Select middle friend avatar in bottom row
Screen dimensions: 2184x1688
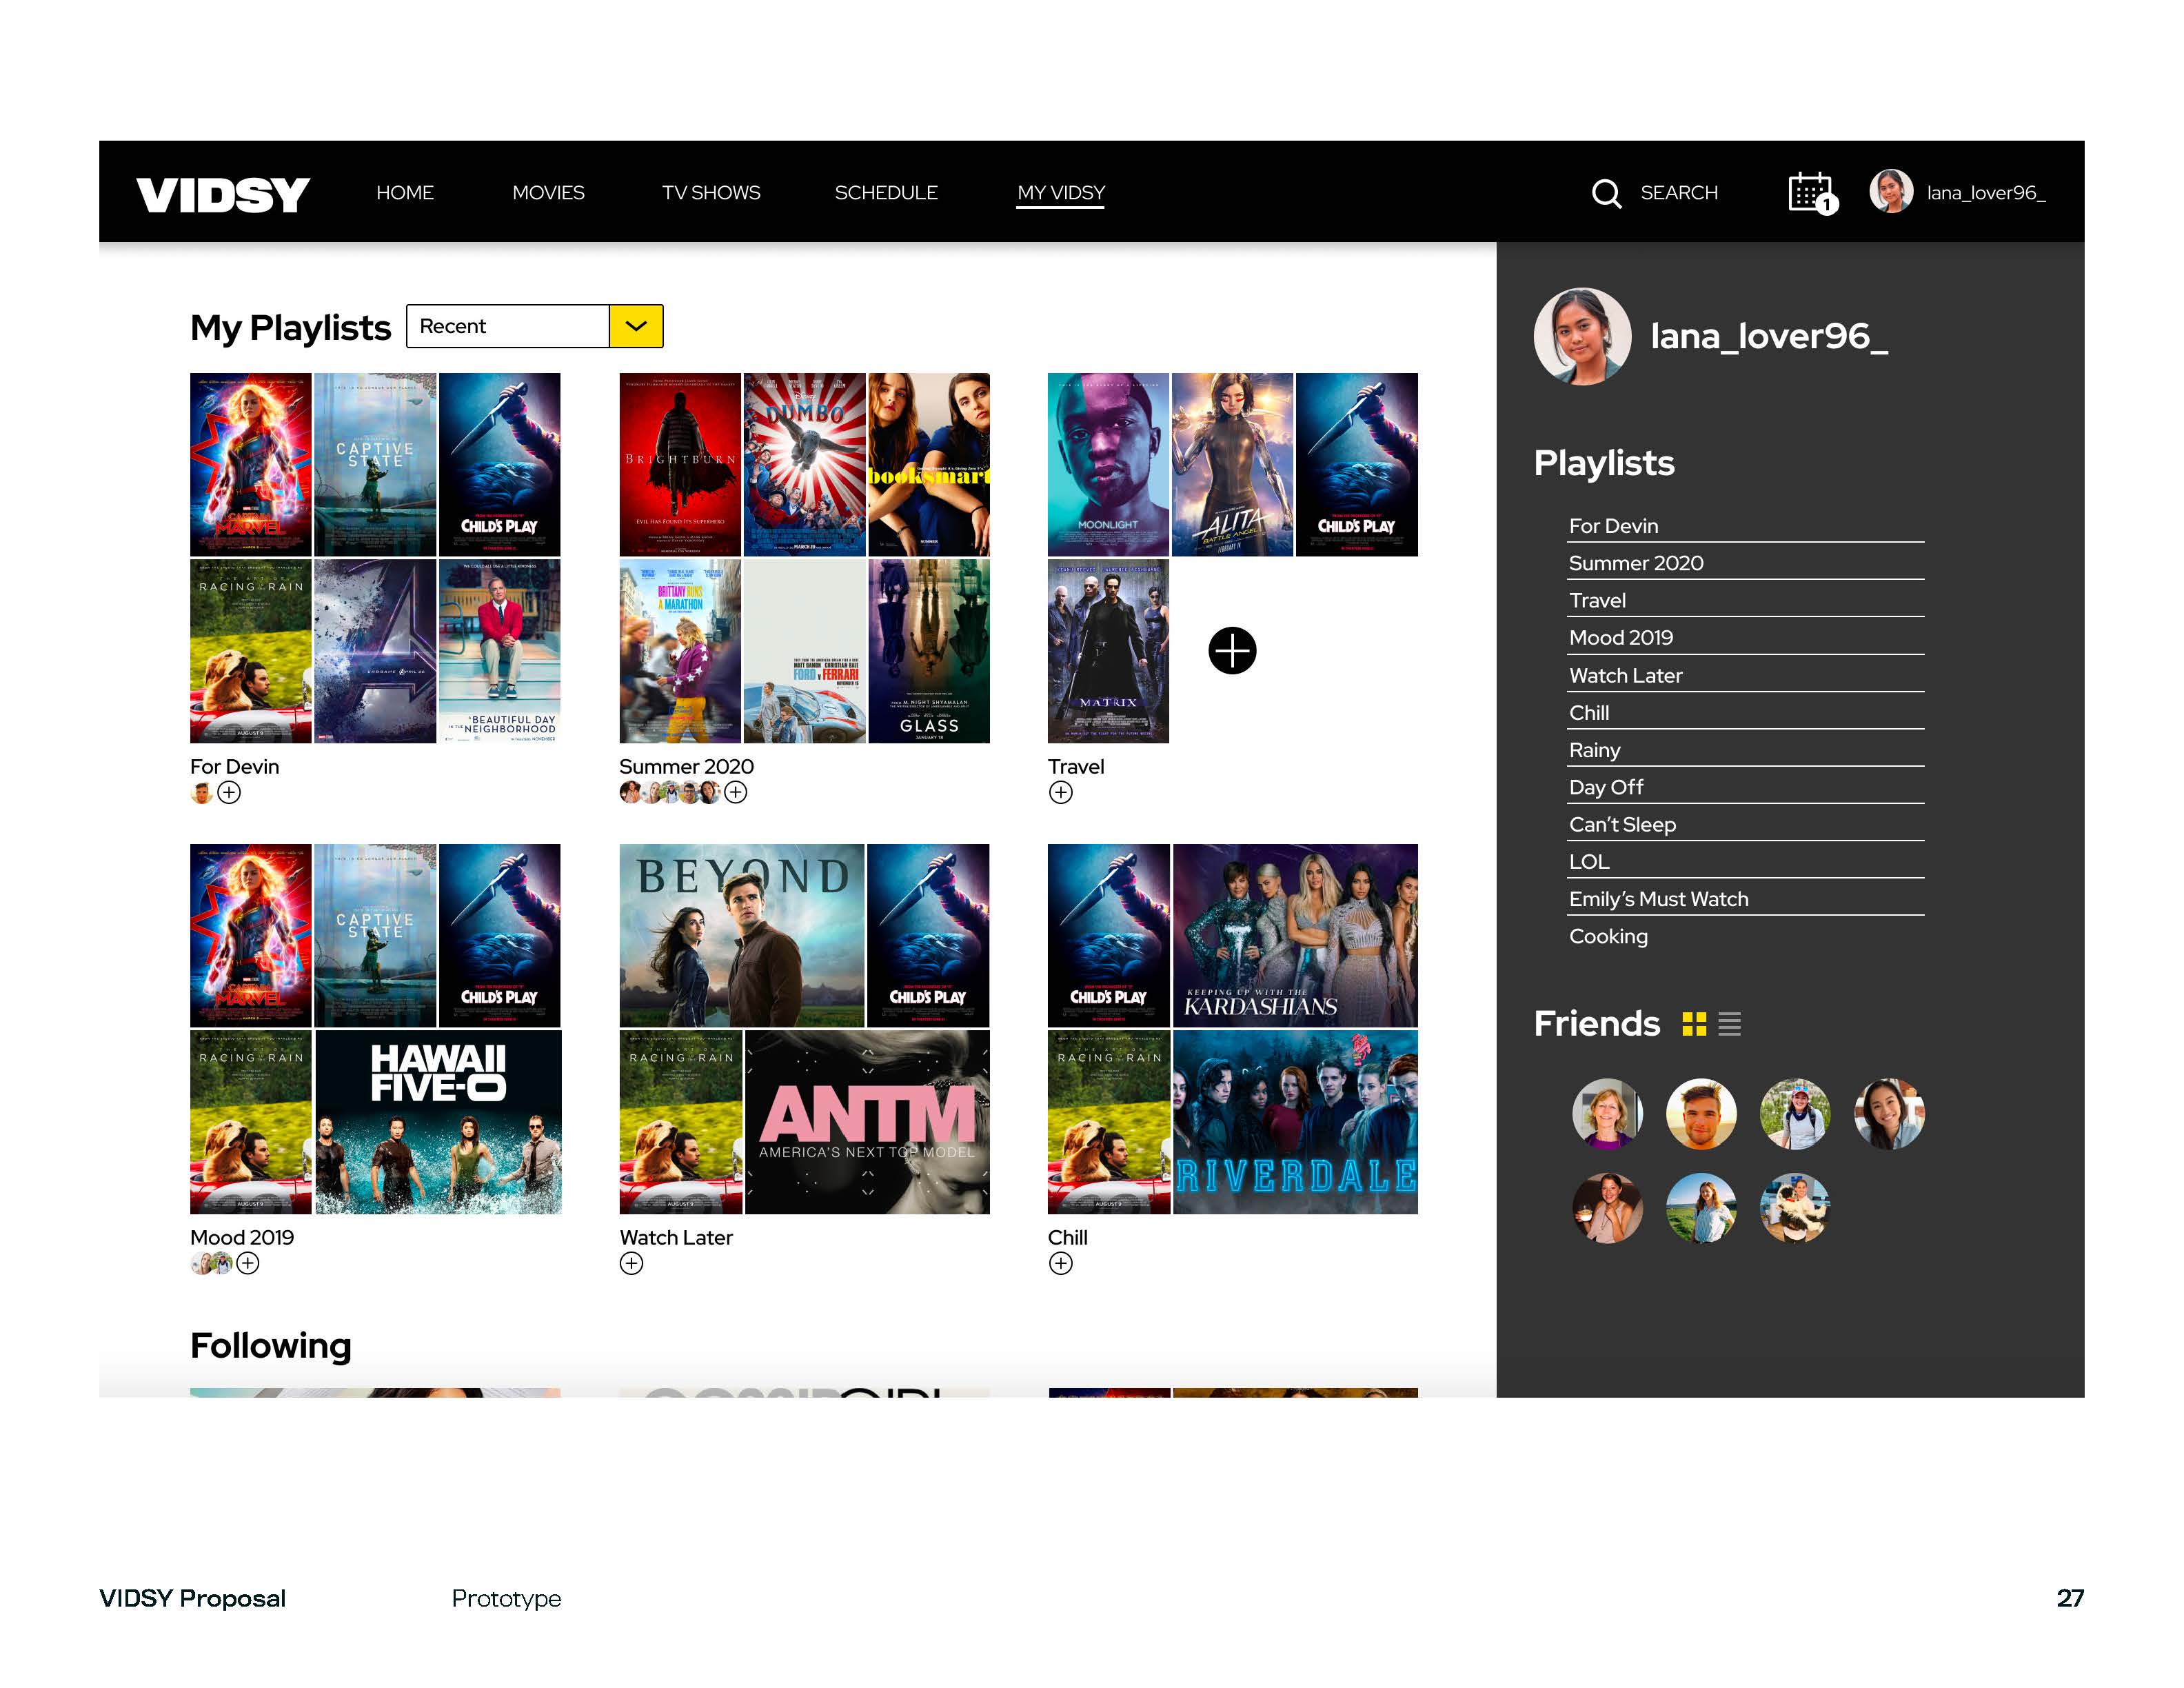click(1701, 1207)
